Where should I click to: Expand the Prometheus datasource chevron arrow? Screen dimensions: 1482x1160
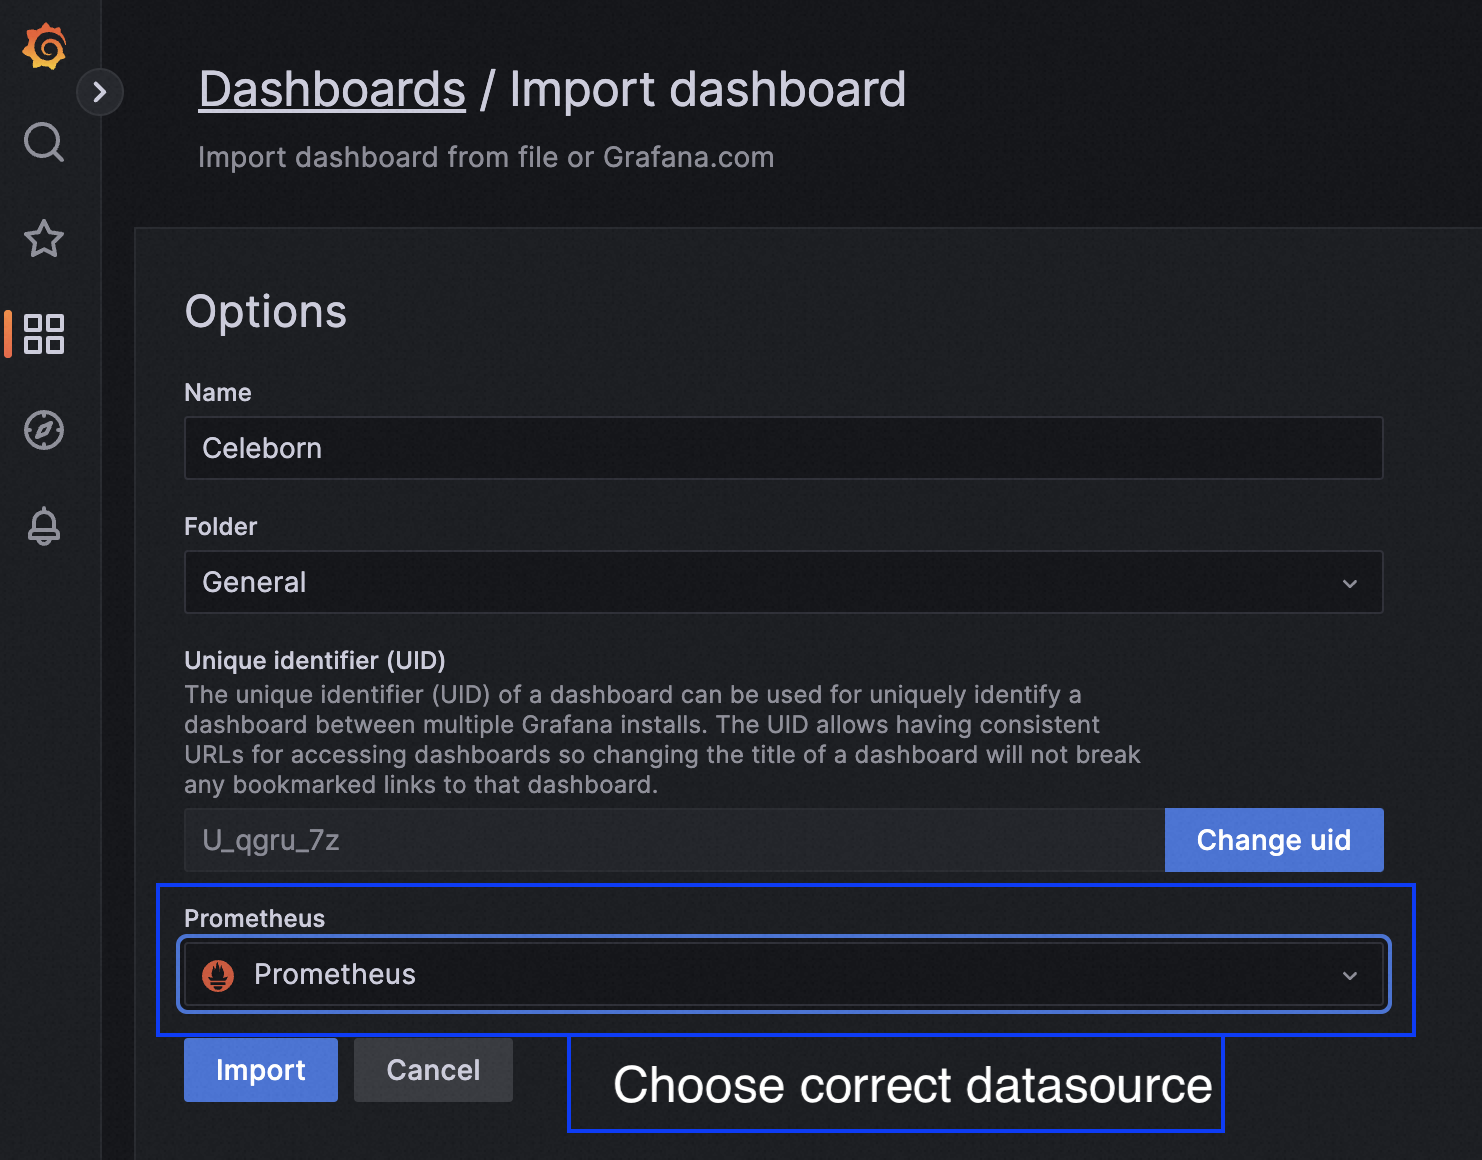1349,975
